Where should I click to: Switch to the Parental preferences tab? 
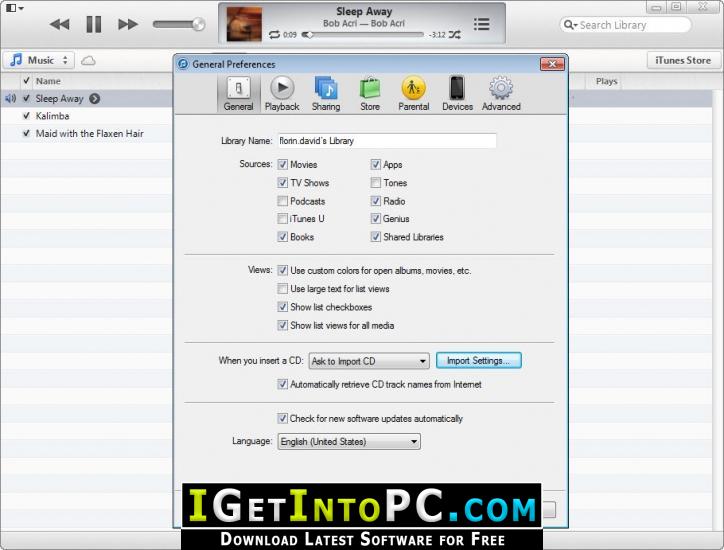click(x=414, y=94)
